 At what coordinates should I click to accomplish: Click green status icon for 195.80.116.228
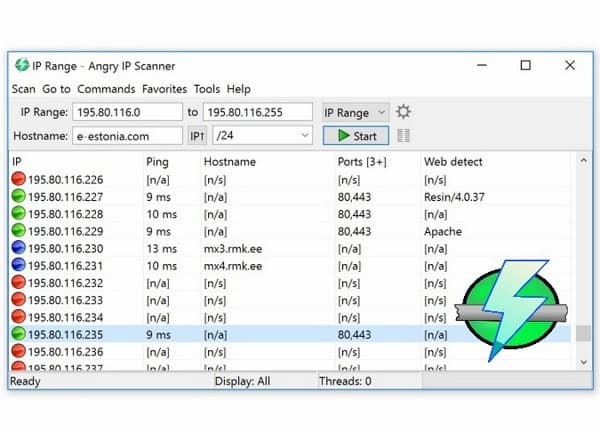pyautogui.click(x=18, y=213)
